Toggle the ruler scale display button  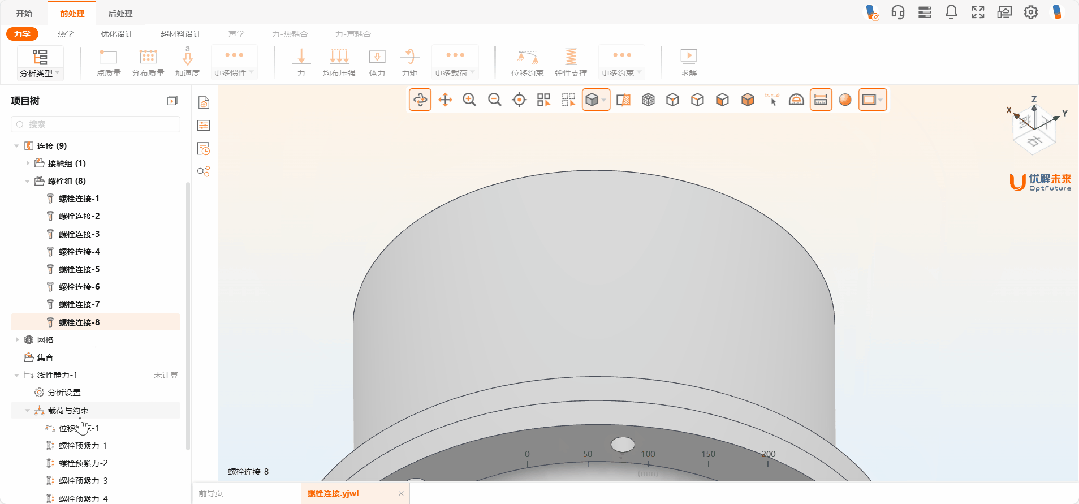click(x=820, y=100)
